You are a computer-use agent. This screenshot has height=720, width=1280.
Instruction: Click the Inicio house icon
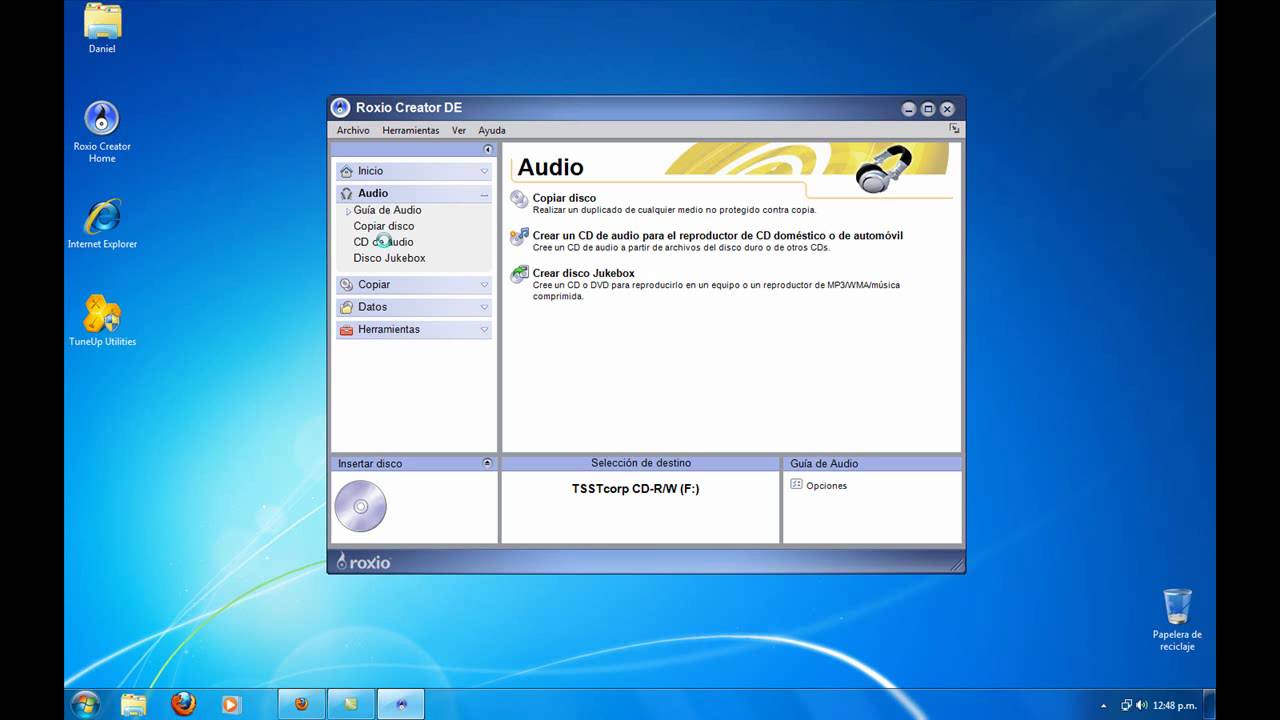pyautogui.click(x=346, y=171)
